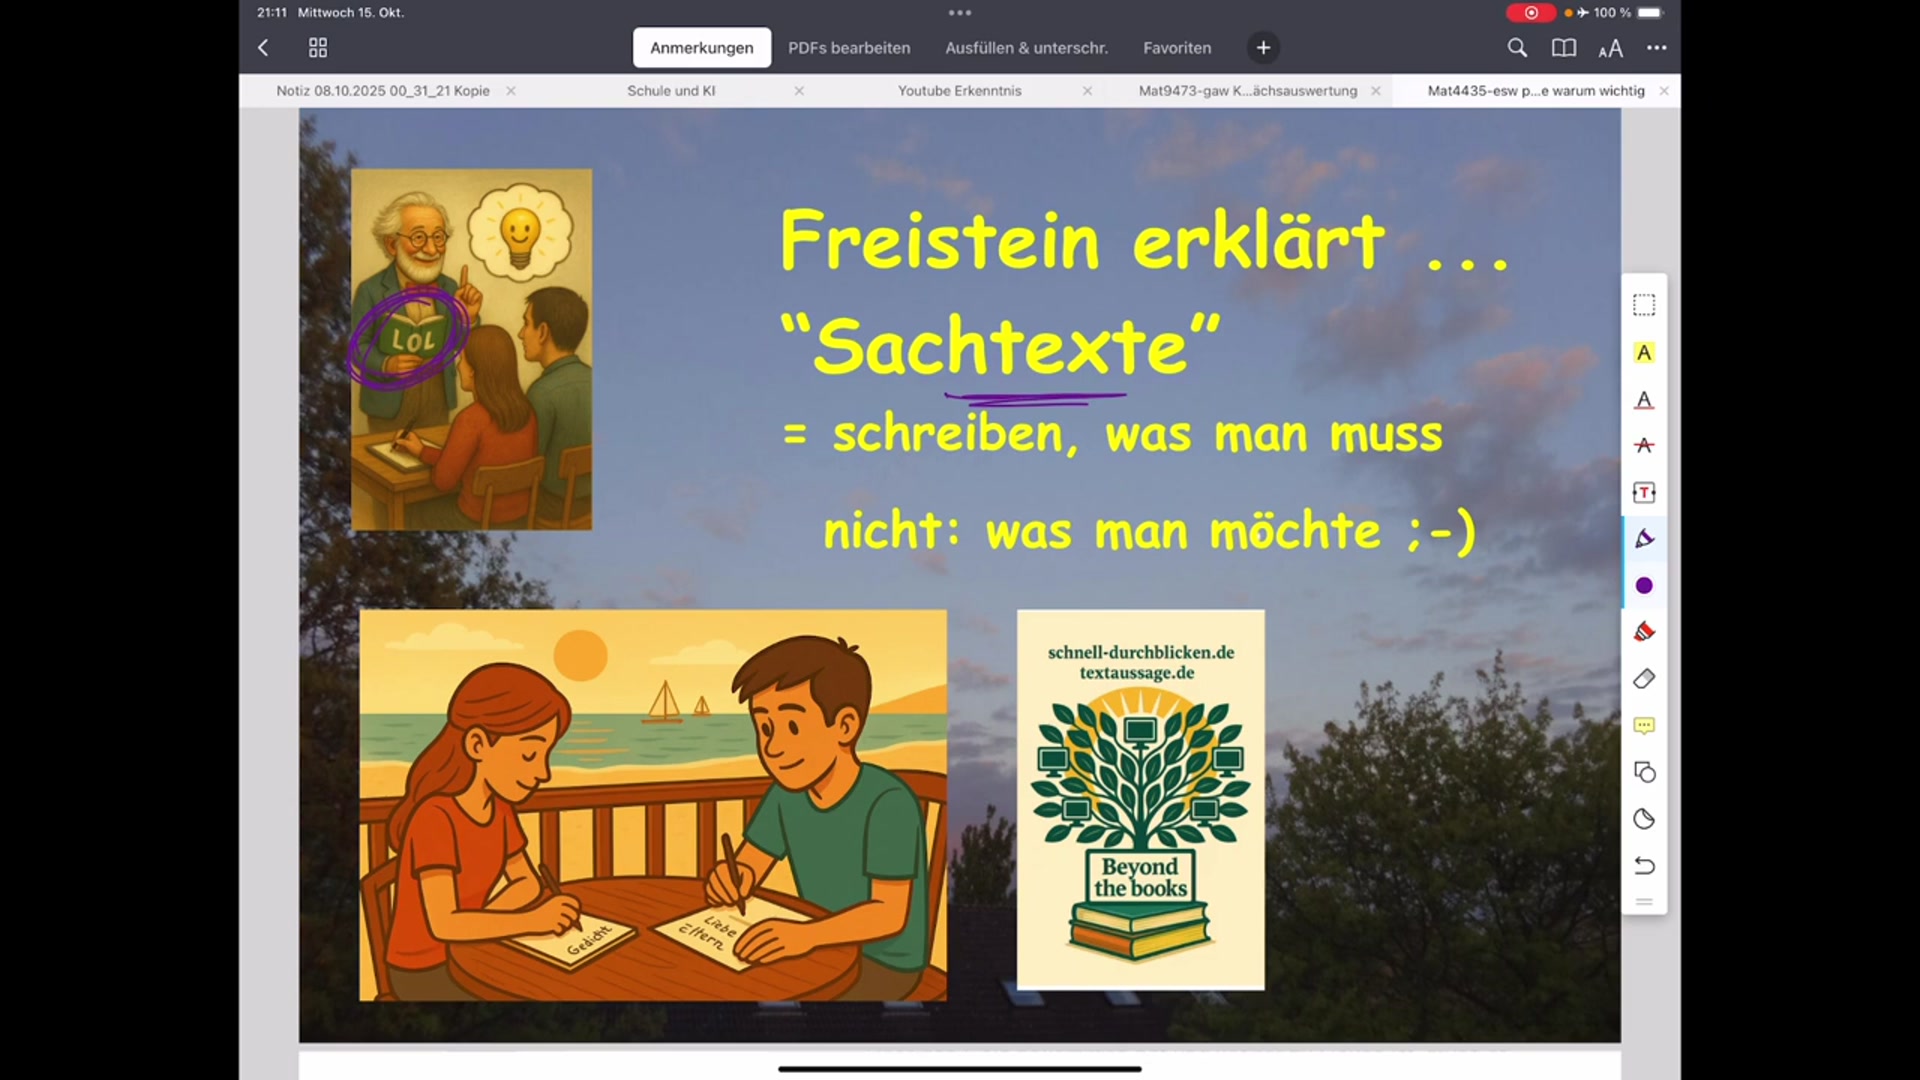Open the page thumbnail grid view
Screen dimensions: 1920x1080
[317, 47]
